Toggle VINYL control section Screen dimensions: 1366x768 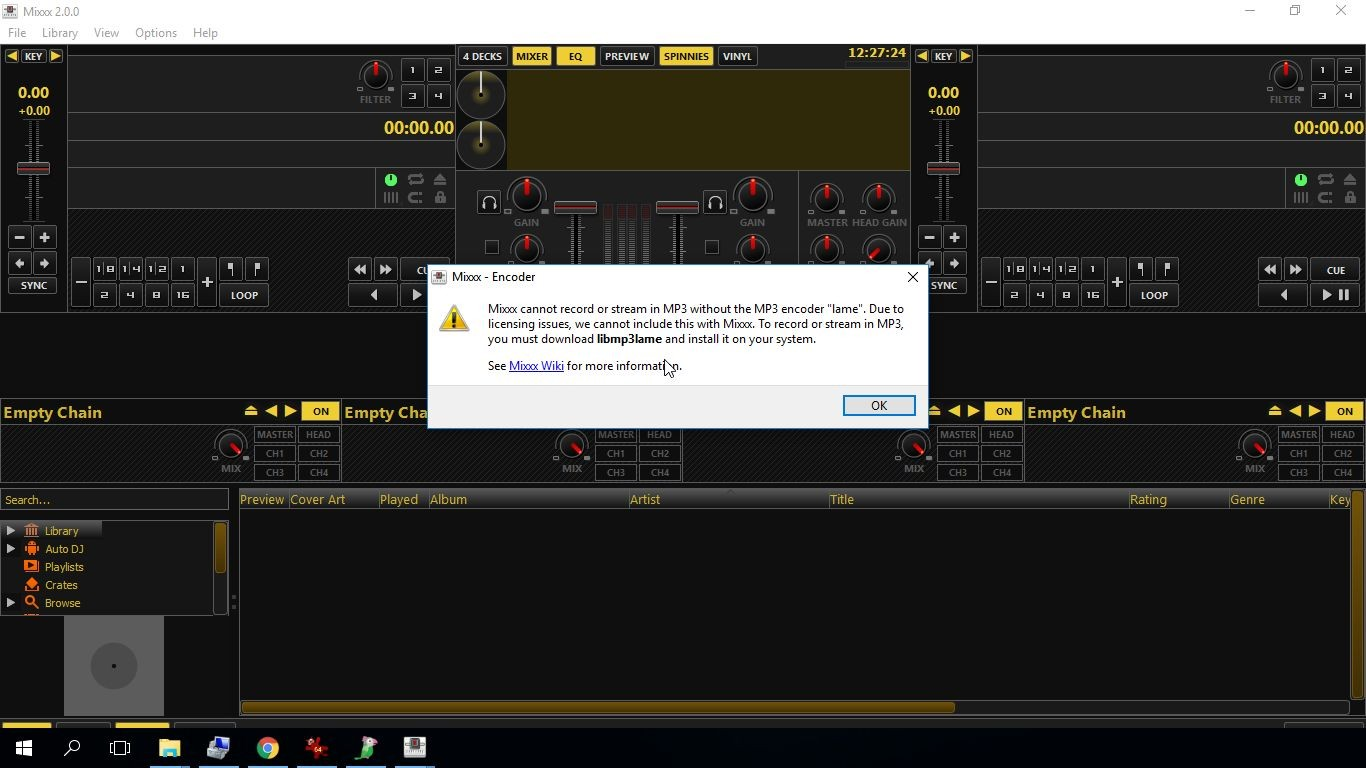(x=737, y=57)
